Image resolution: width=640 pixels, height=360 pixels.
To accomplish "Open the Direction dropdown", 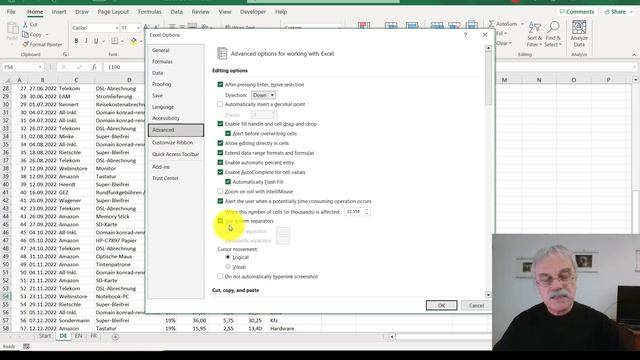I will (263, 95).
